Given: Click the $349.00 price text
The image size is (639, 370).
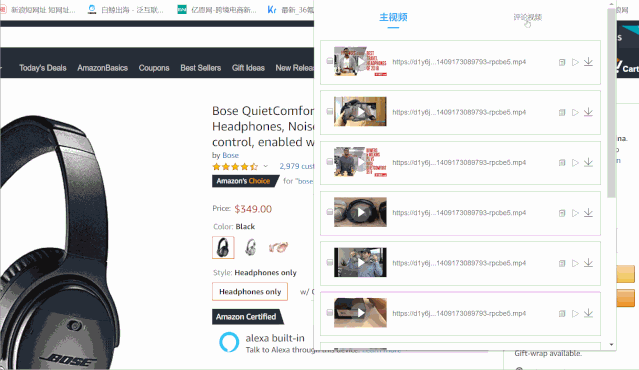Looking at the screenshot, I should (253, 209).
